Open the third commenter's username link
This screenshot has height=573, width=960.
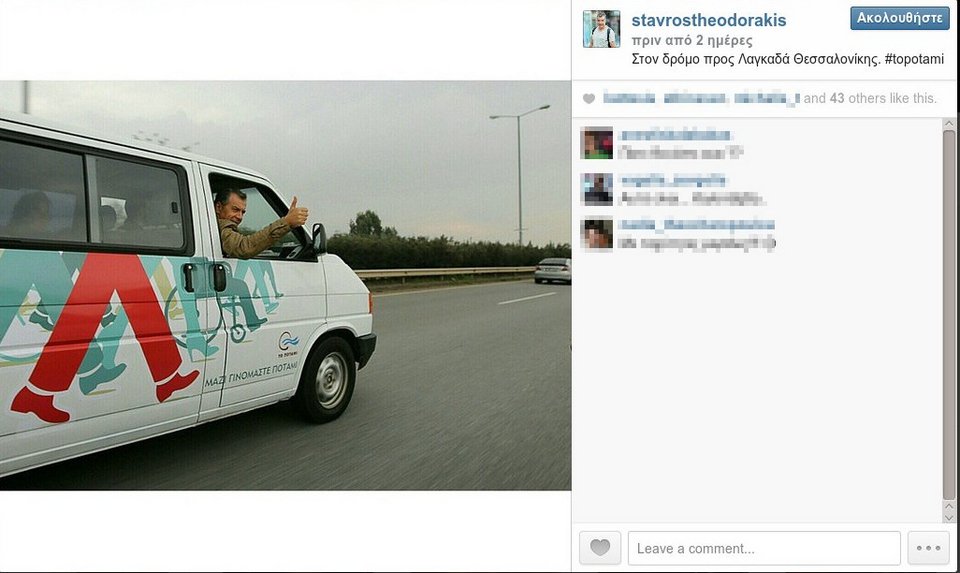[x=696, y=225]
